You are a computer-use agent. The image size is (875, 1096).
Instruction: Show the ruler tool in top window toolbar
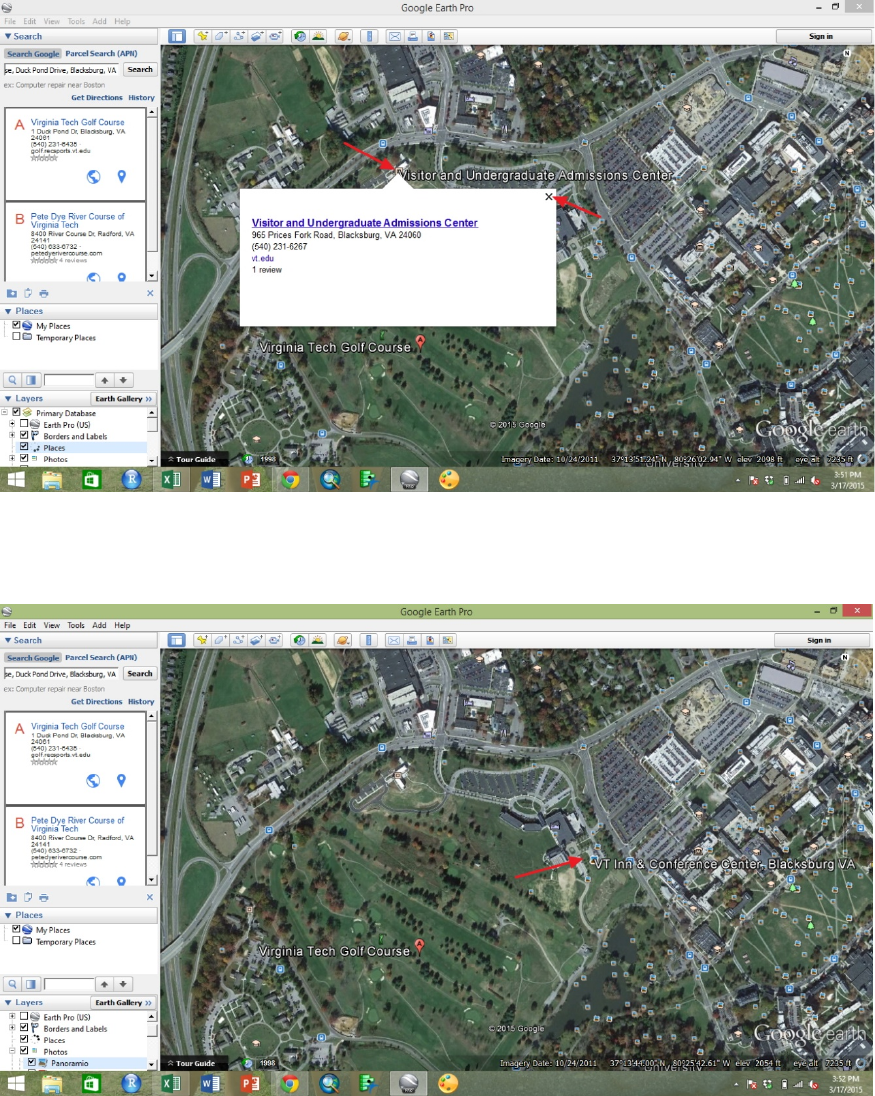370,36
